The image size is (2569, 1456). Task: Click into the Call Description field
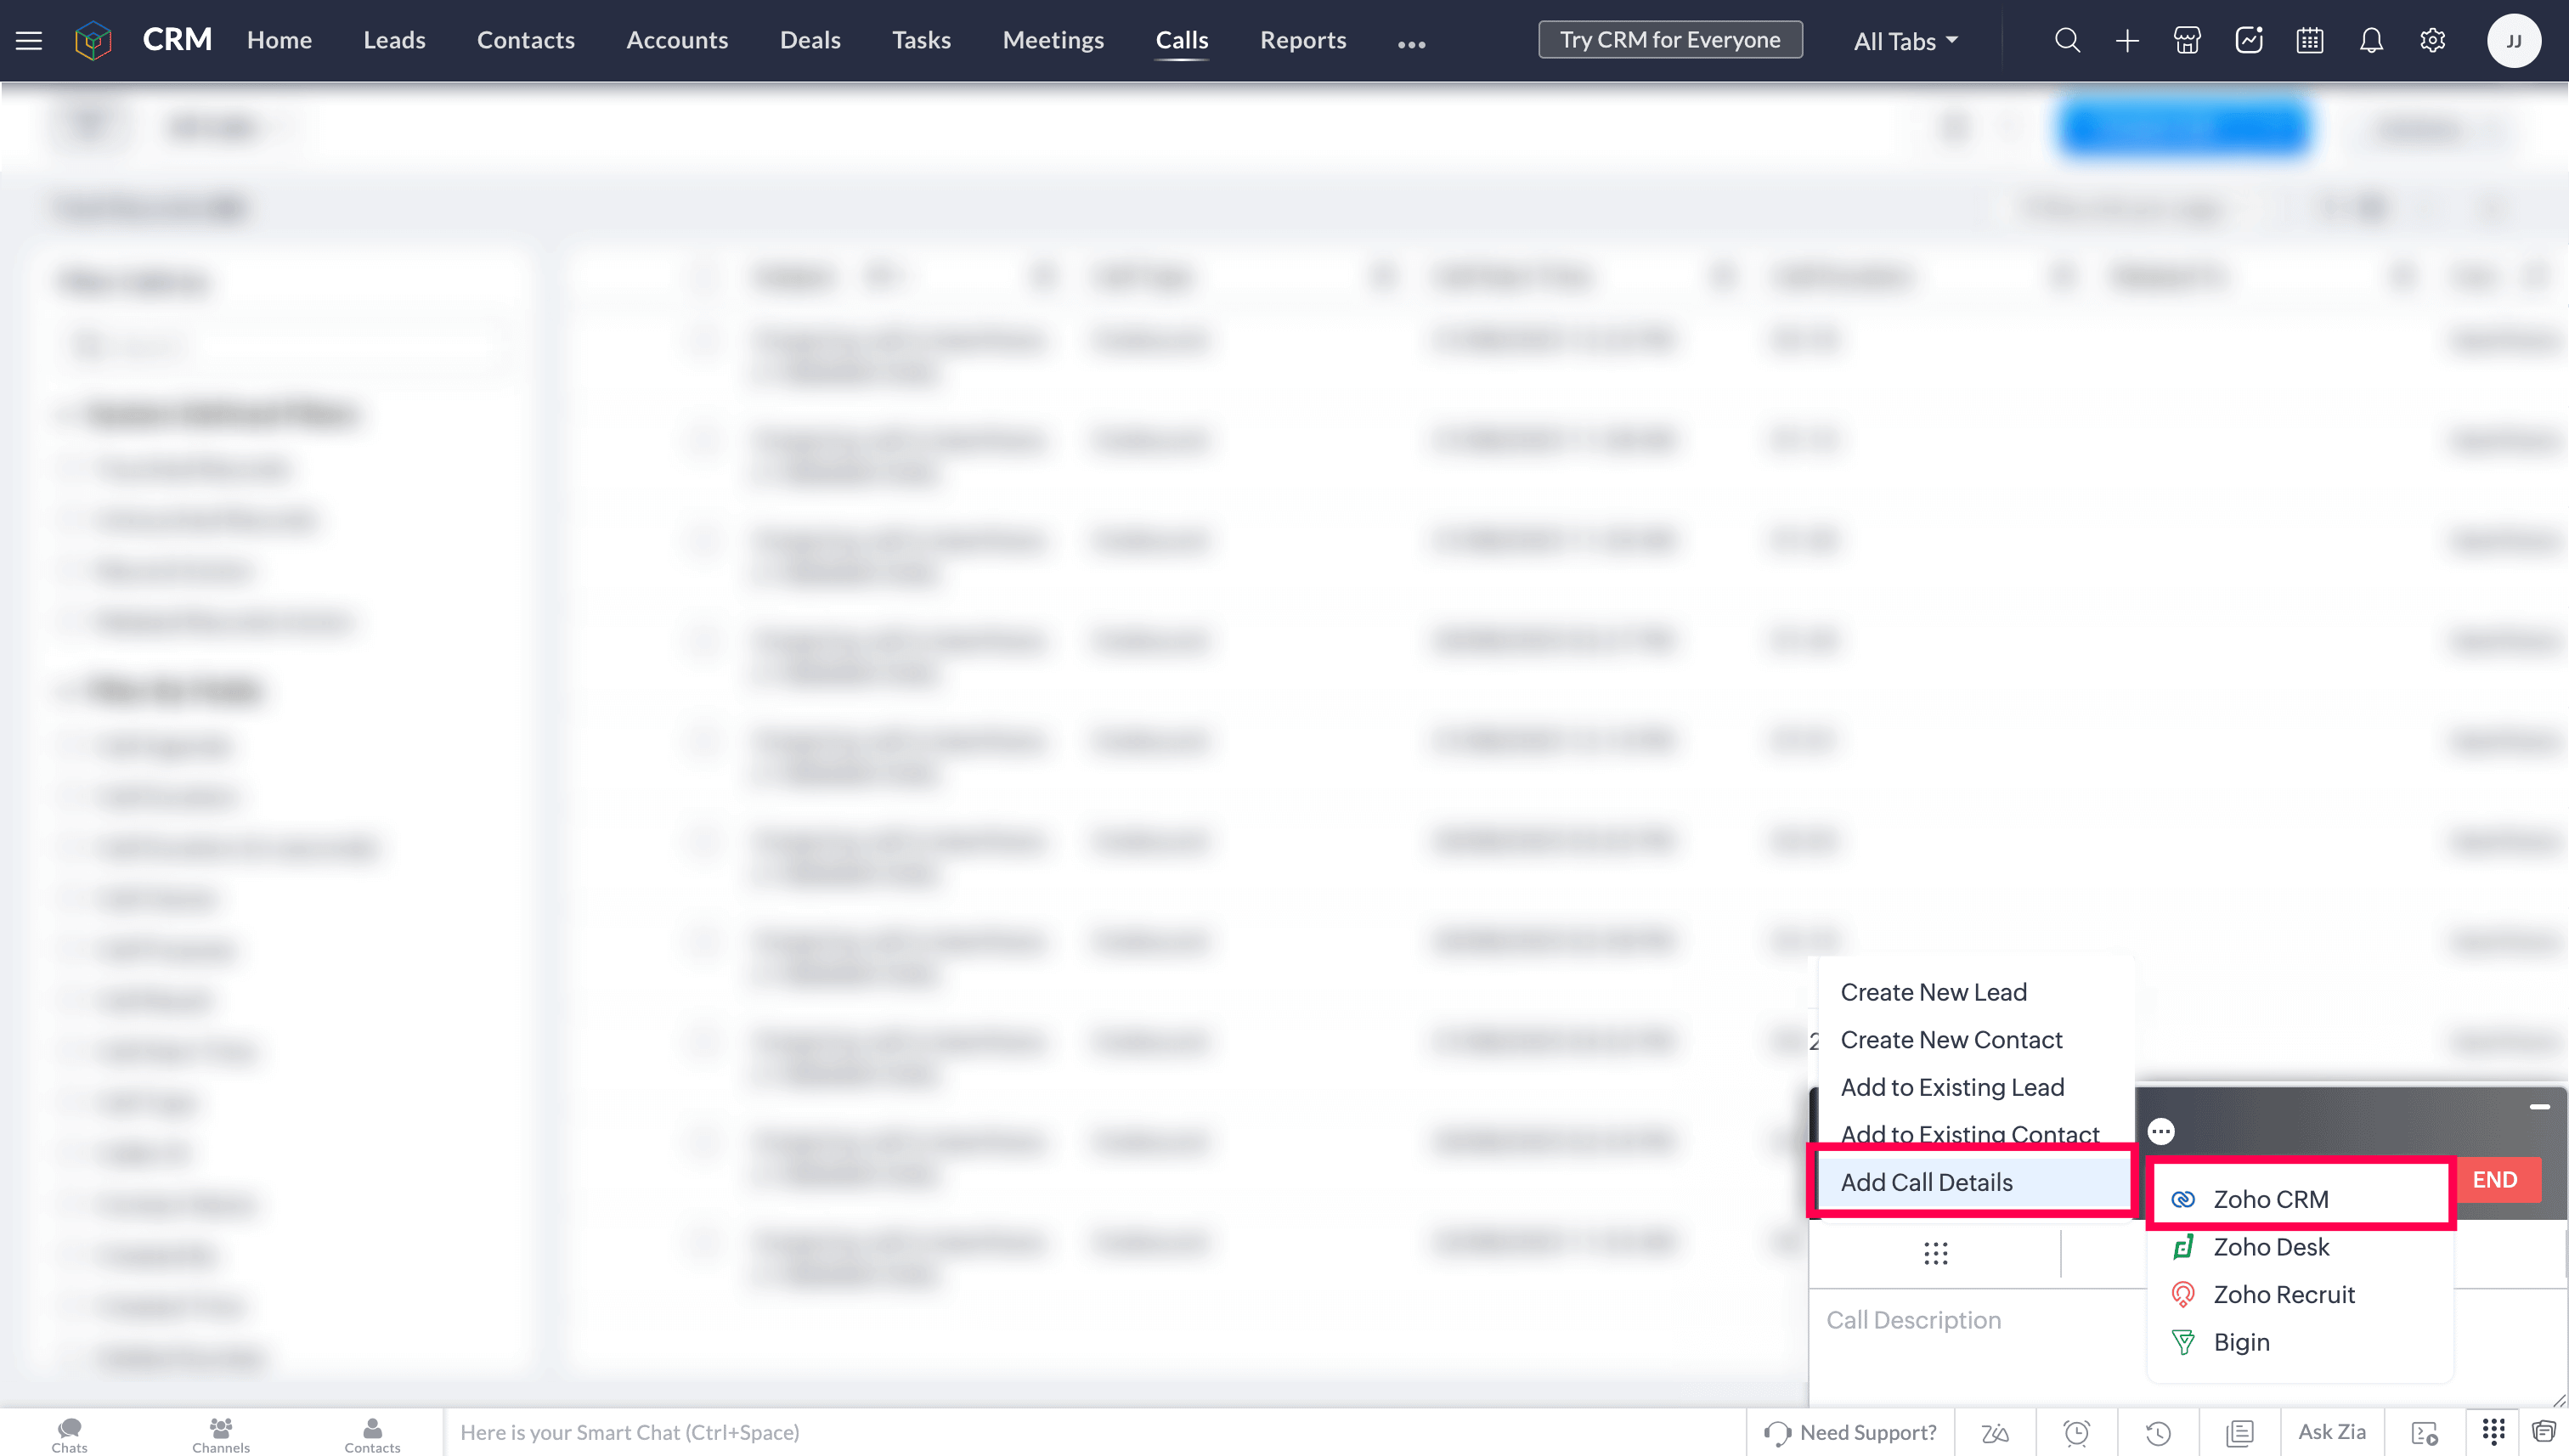pyautogui.click(x=1960, y=1320)
